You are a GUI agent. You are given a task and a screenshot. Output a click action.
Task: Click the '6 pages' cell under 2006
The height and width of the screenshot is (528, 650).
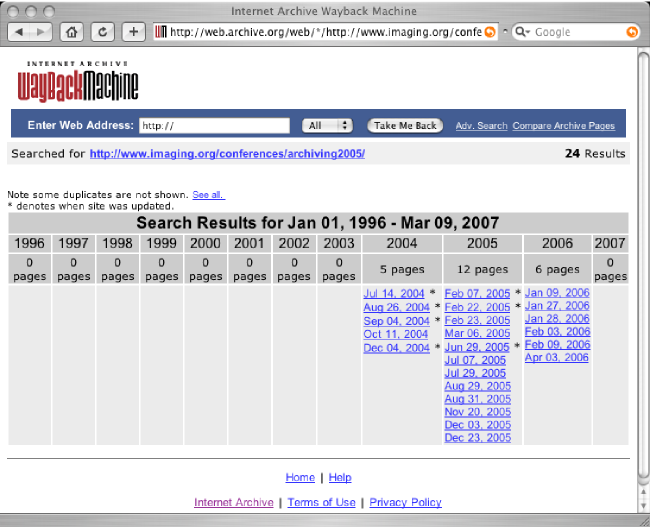(557, 269)
